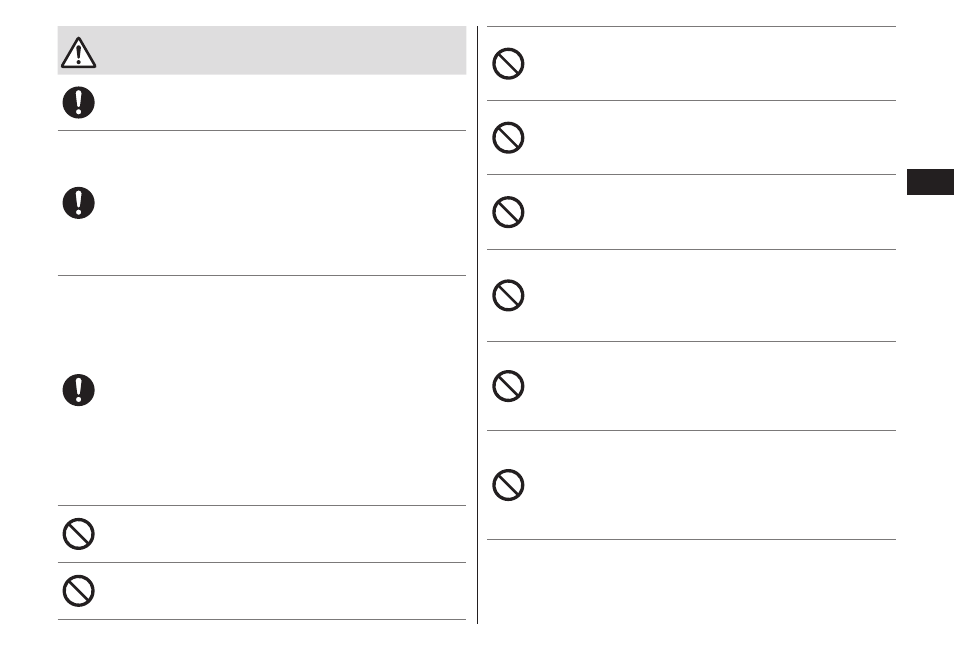Select the fourth prohibition icon in the right column
Image resolution: width=954 pixels, height=671 pixels.
click(508, 296)
